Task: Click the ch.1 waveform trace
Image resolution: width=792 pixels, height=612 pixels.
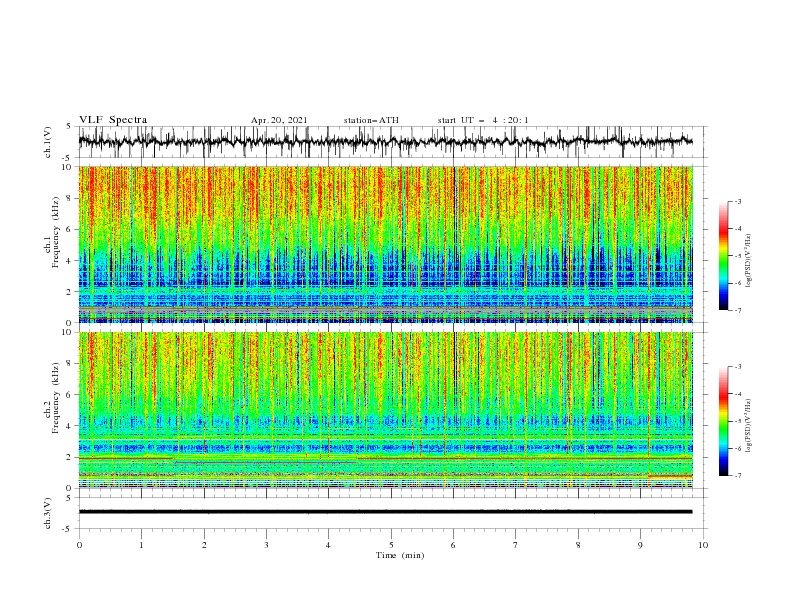Action: [385, 142]
